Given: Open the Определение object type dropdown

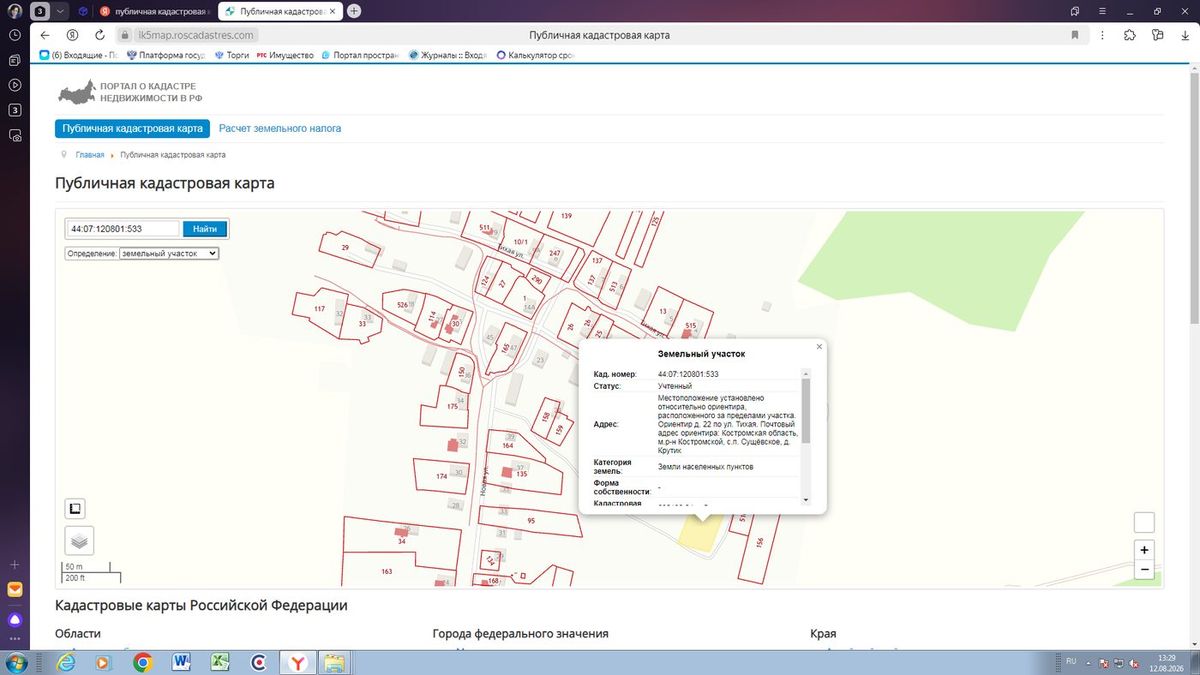Looking at the screenshot, I should coord(168,254).
